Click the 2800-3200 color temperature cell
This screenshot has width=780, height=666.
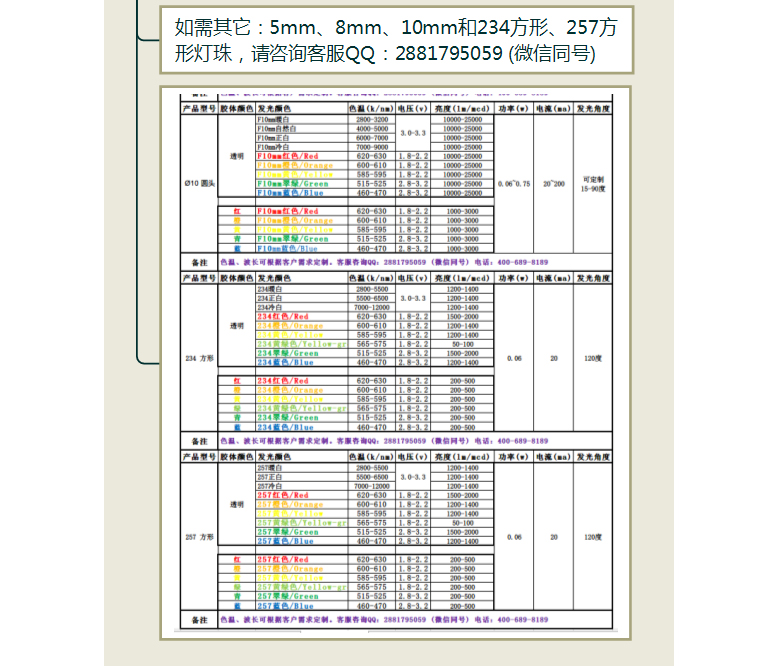(x=371, y=120)
